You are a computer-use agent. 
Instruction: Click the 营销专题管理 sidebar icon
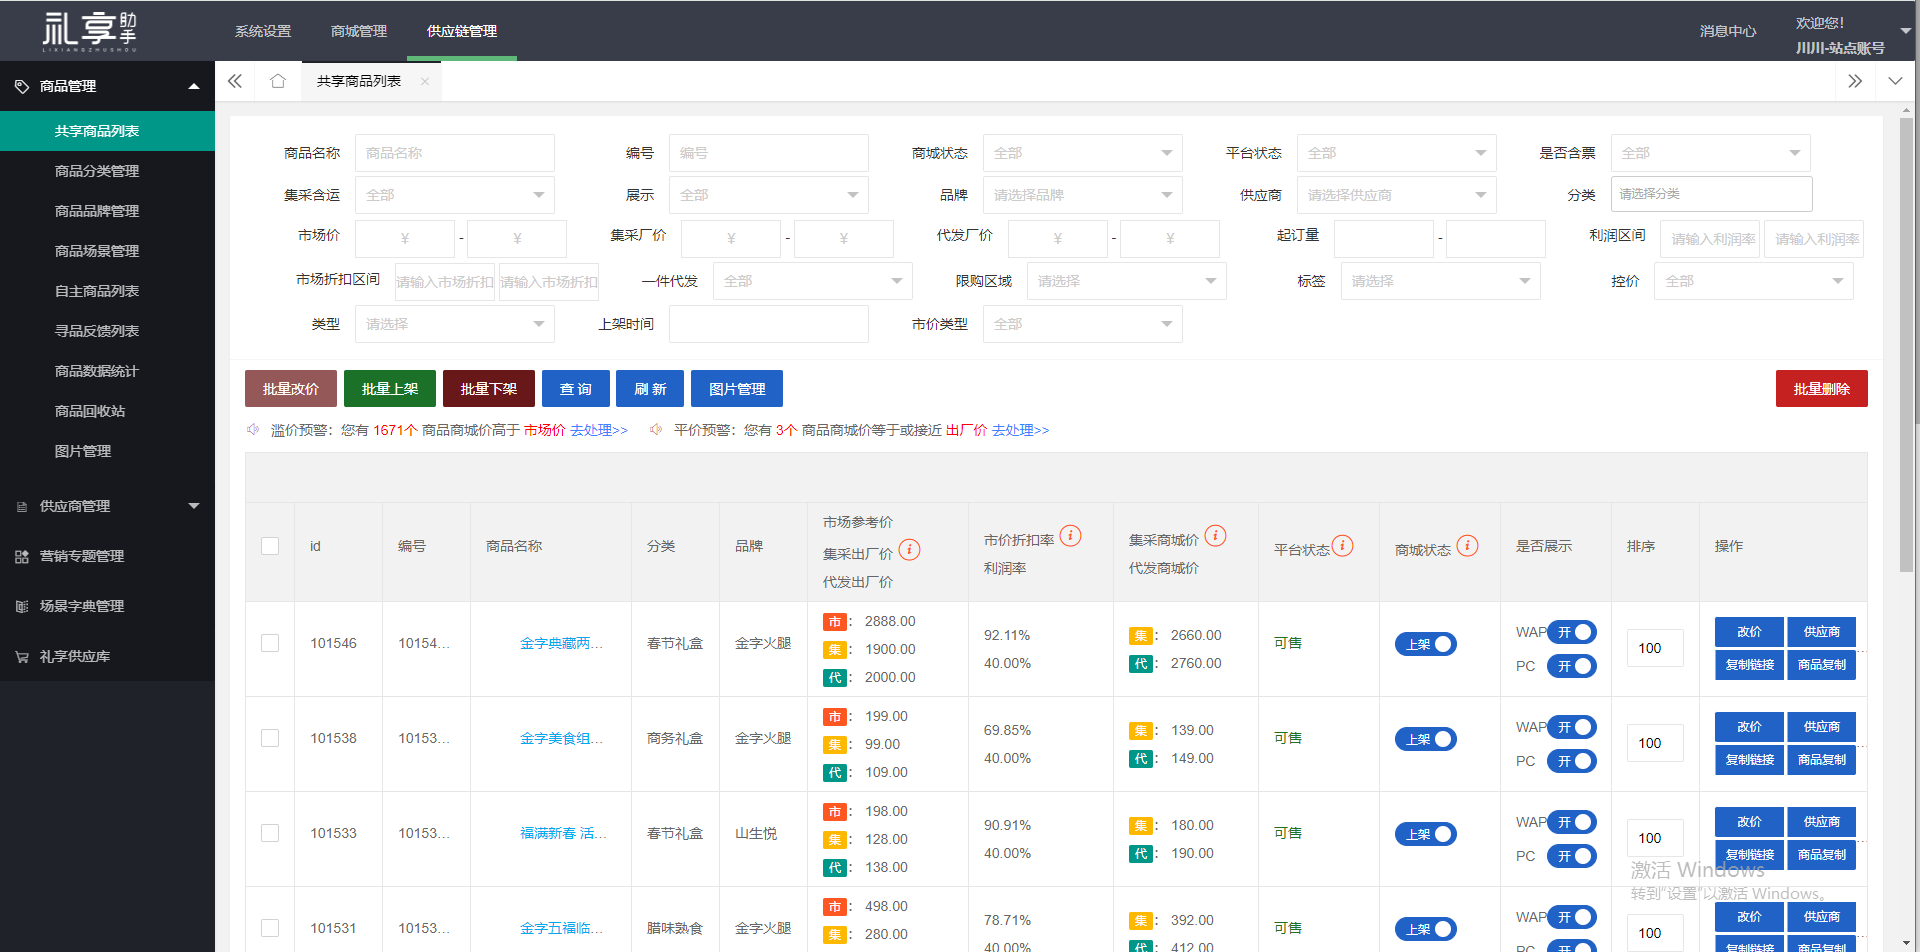point(22,557)
